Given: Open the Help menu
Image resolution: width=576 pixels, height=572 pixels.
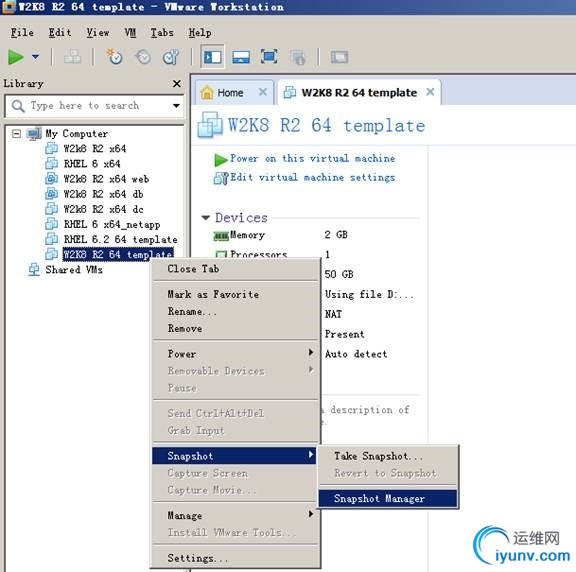Looking at the screenshot, I should [200, 33].
